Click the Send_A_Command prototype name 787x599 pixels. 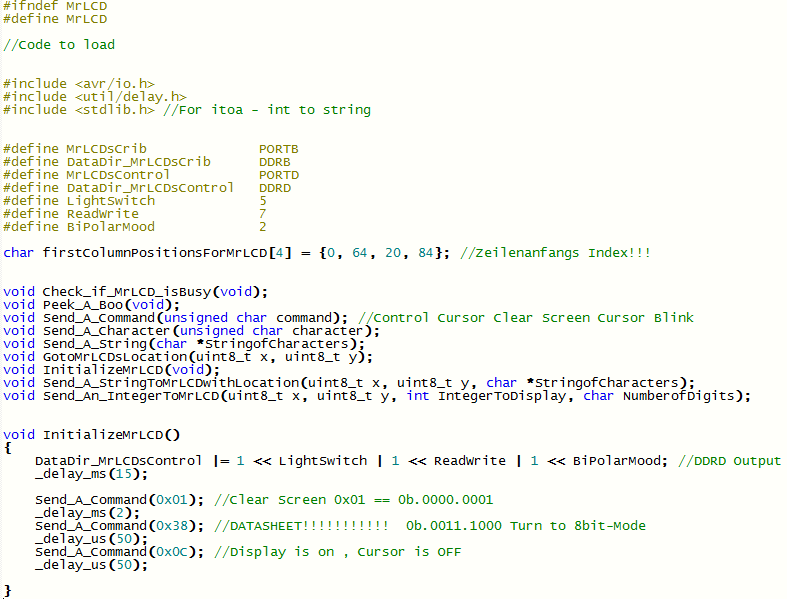(x=99, y=318)
